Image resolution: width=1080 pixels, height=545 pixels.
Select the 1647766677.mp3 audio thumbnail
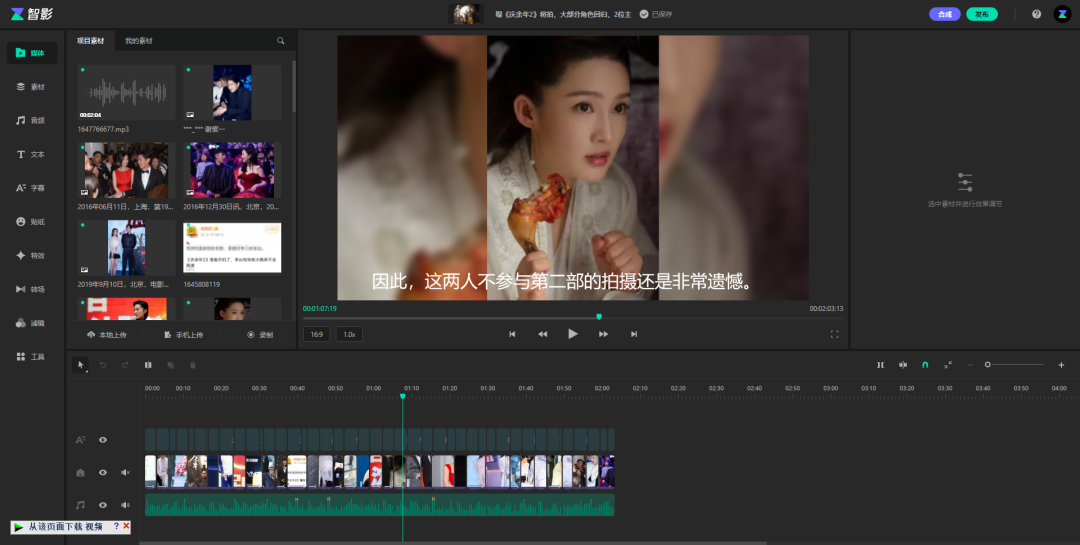(x=127, y=93)
